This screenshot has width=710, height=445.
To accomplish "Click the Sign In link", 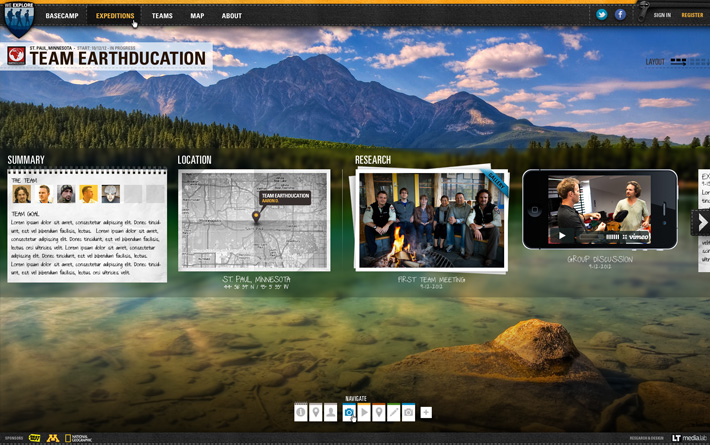I will (x=662, y=15).
